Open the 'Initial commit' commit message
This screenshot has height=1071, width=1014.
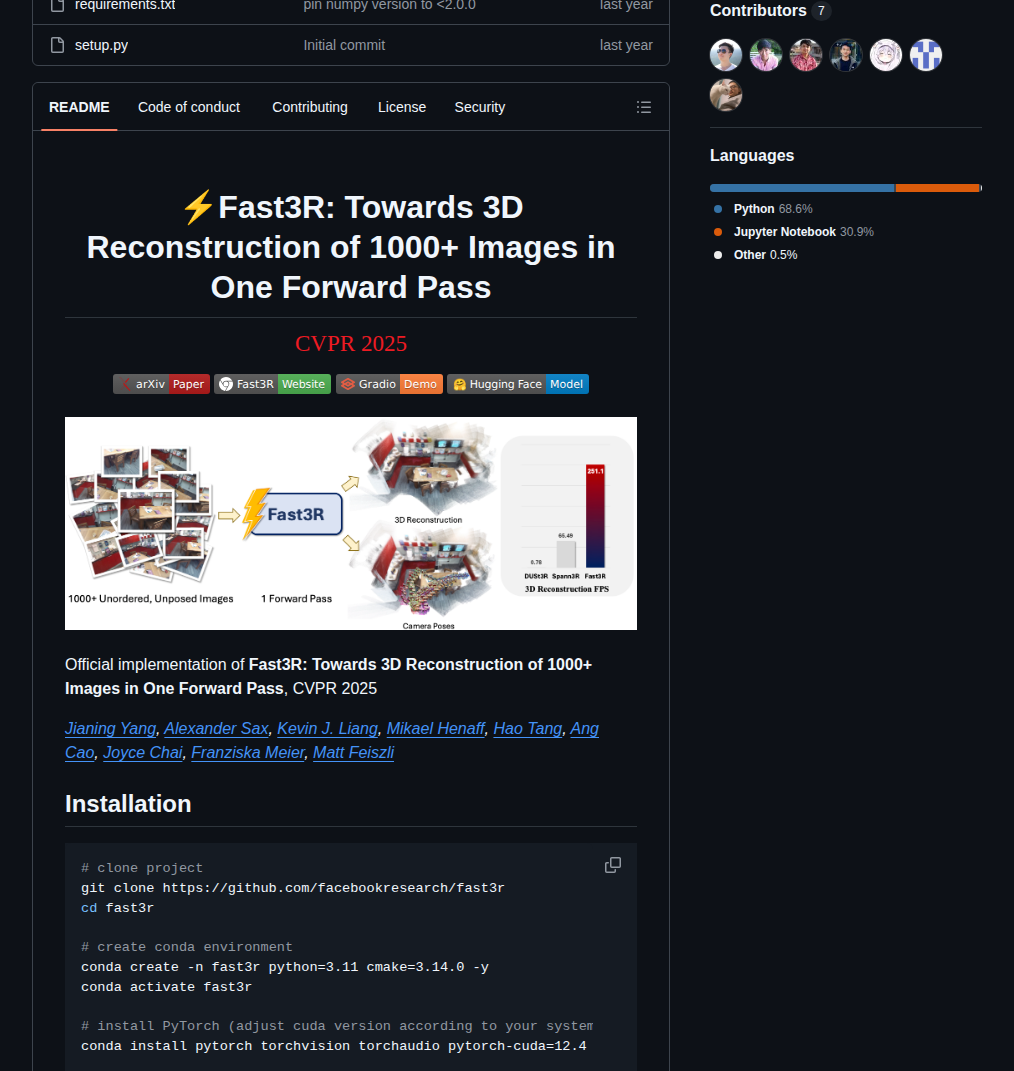point(344,45)
